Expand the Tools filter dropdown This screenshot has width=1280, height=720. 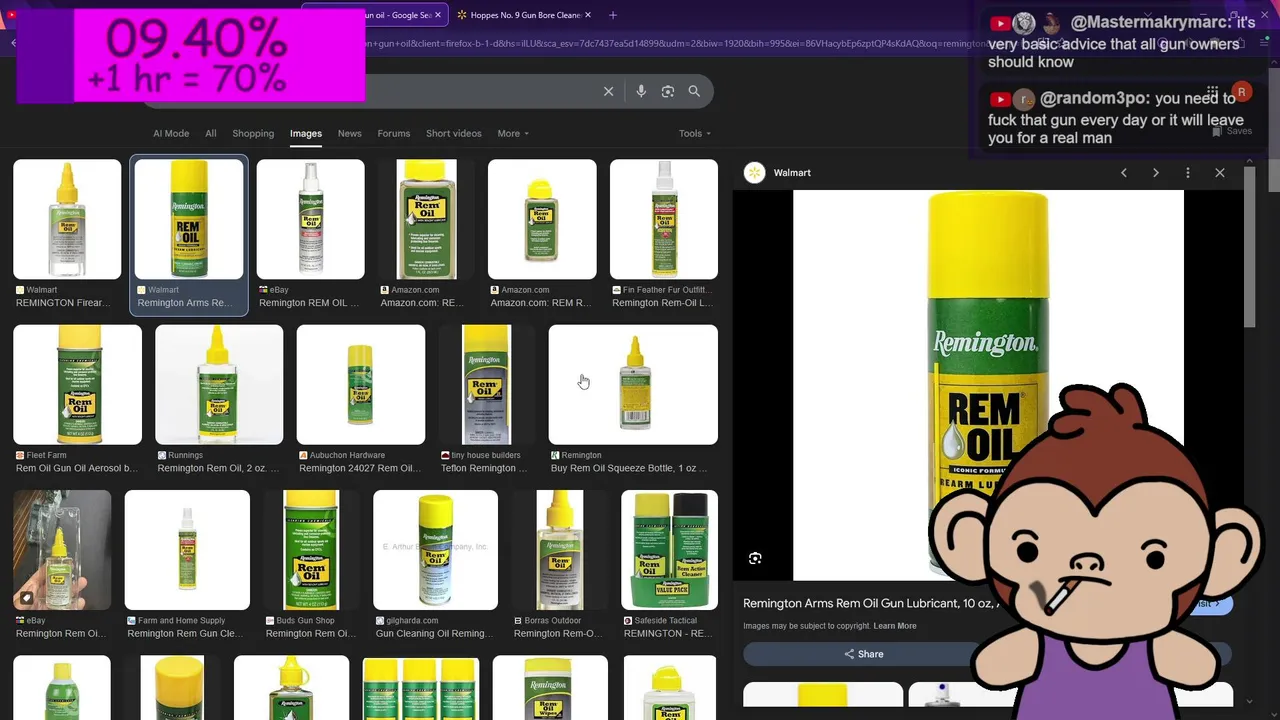[x=695, y=133]
